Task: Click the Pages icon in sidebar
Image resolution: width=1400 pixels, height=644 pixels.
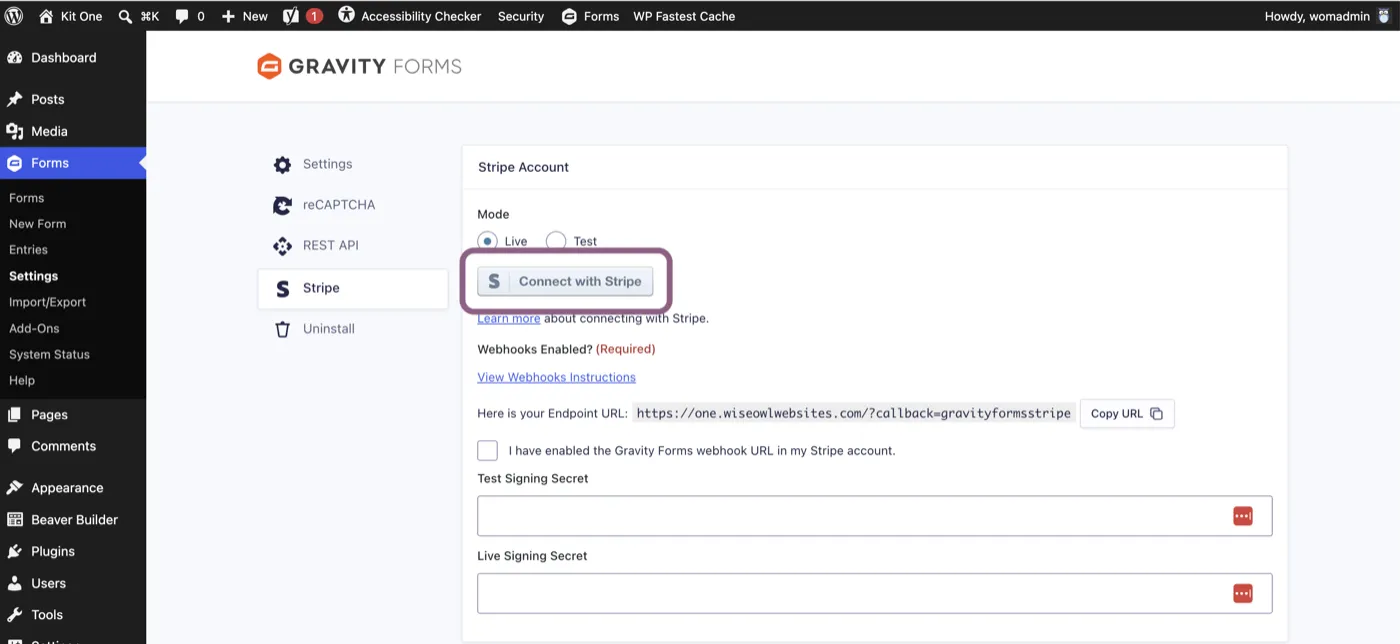Action: 15,415
